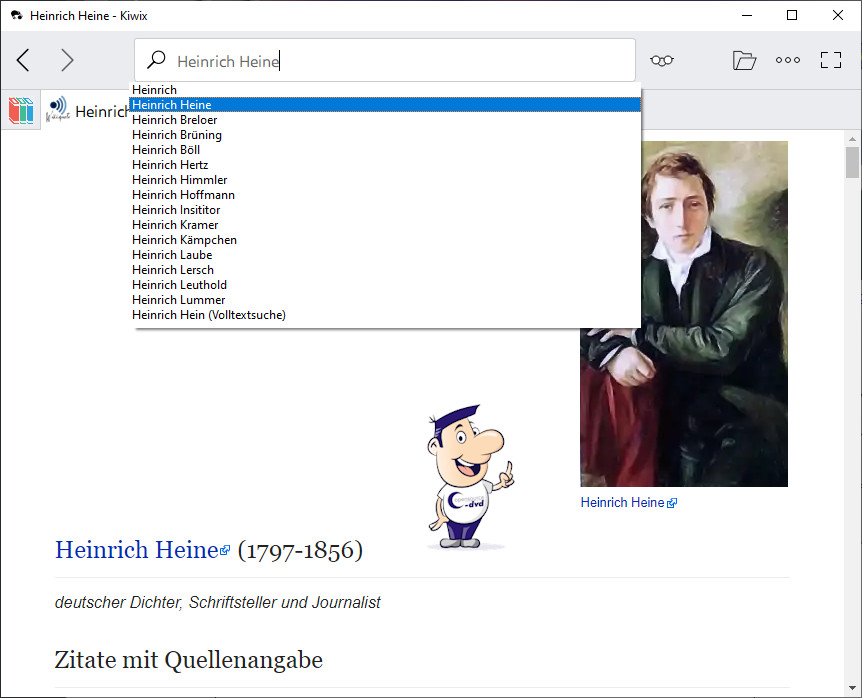Open the local files folder icon
862x698 pixels.
point(744,60)
